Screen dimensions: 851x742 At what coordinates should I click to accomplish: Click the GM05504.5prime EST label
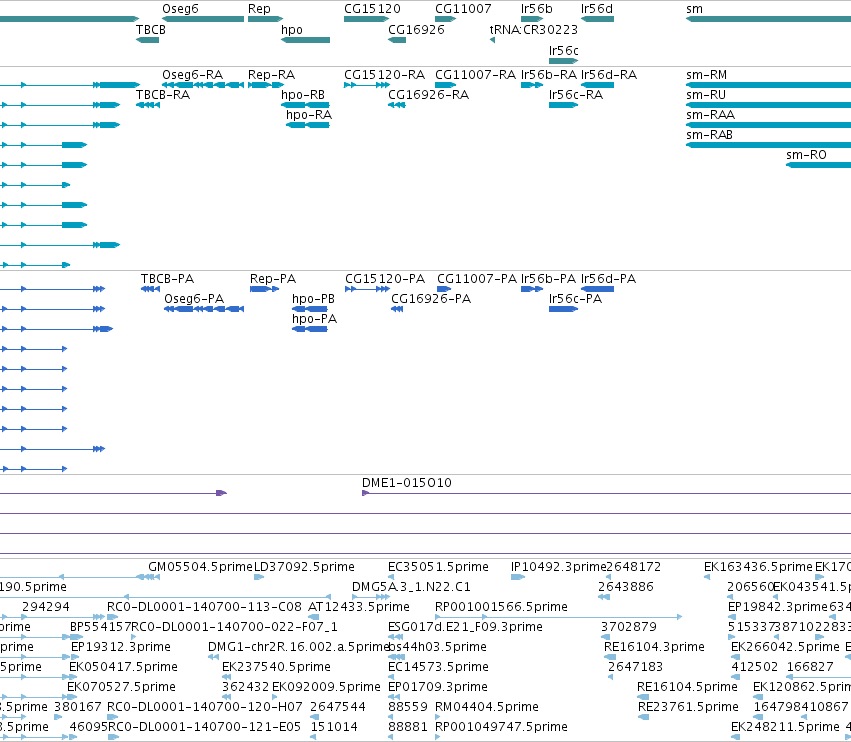(200, 567)
